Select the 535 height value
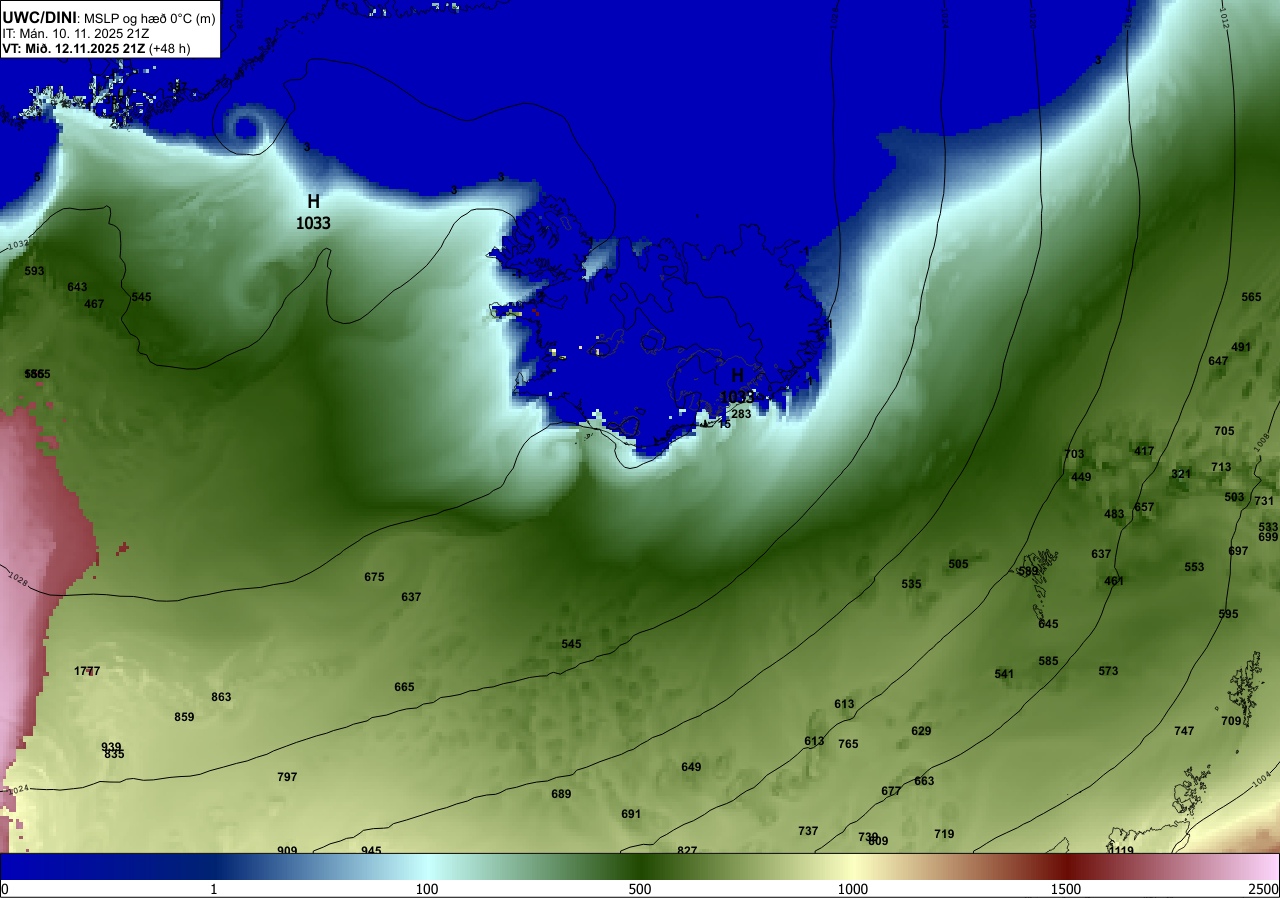 (x=911, y=584)
